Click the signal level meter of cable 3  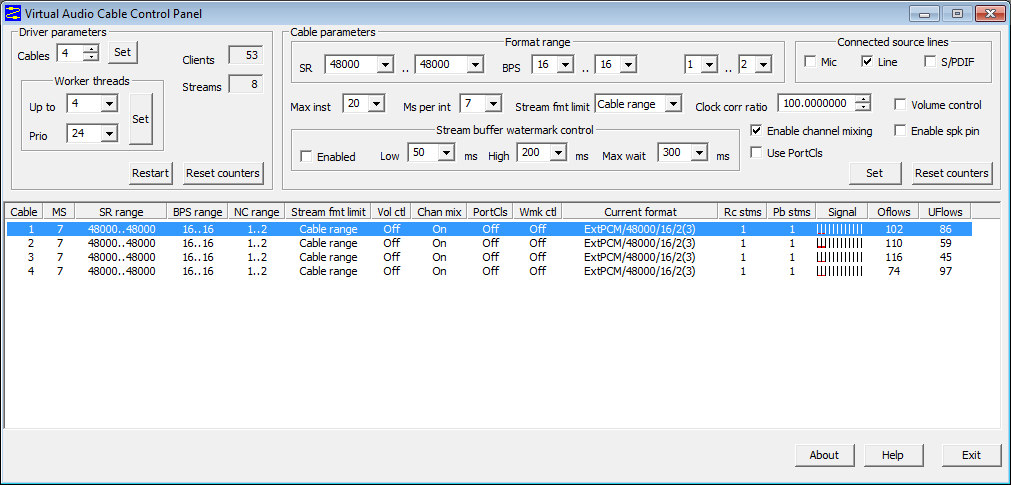pos(839,257)
